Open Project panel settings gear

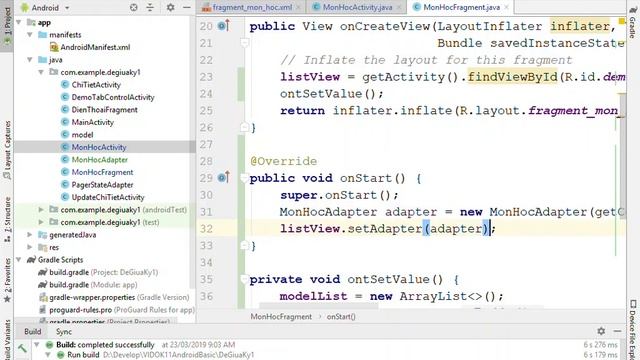point(171,7)
